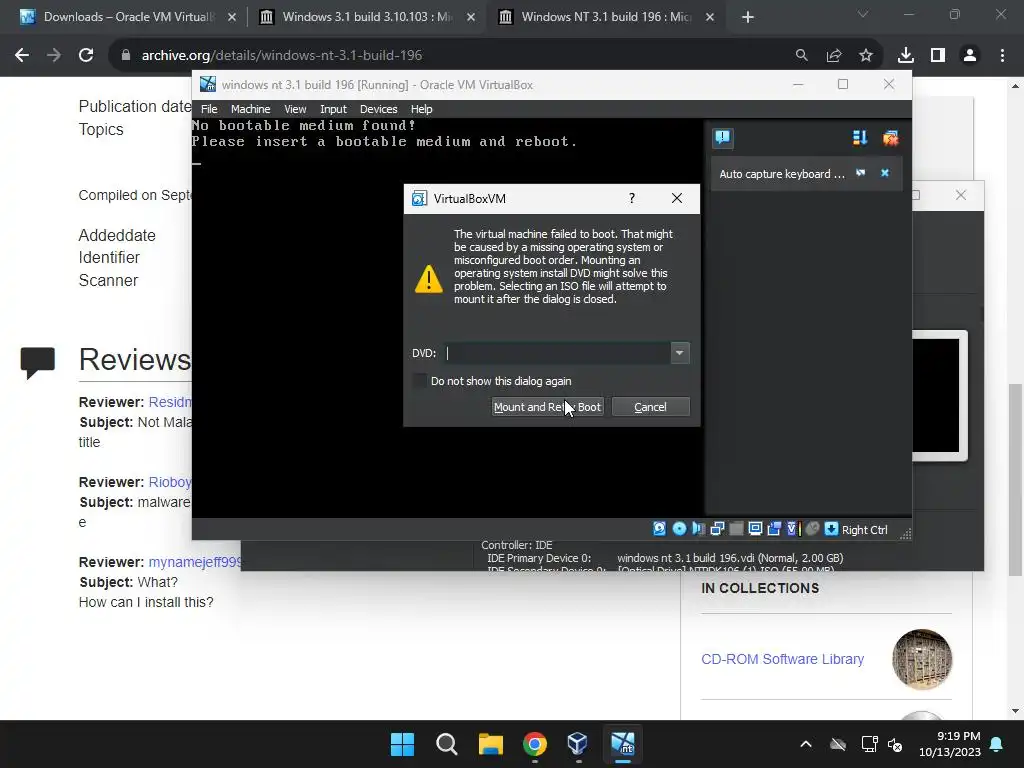Open Chrome downloads icon
This screenshot has width=1024, height=768.
[x=905, y=56]
